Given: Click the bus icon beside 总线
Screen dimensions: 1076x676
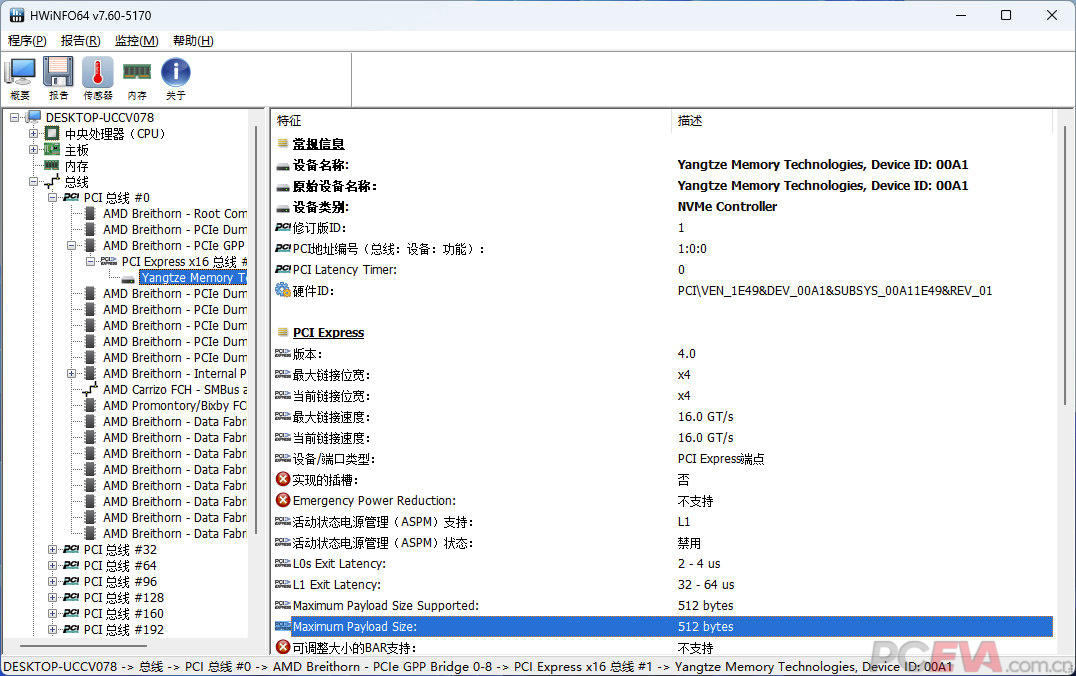Looking at the screenshot, I should 52,181.
